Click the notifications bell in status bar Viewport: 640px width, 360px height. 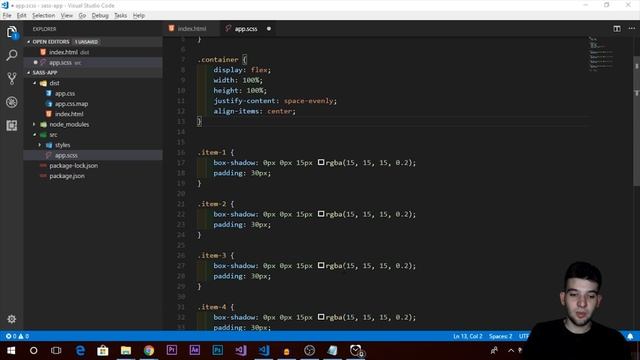(x=630, y=336)
